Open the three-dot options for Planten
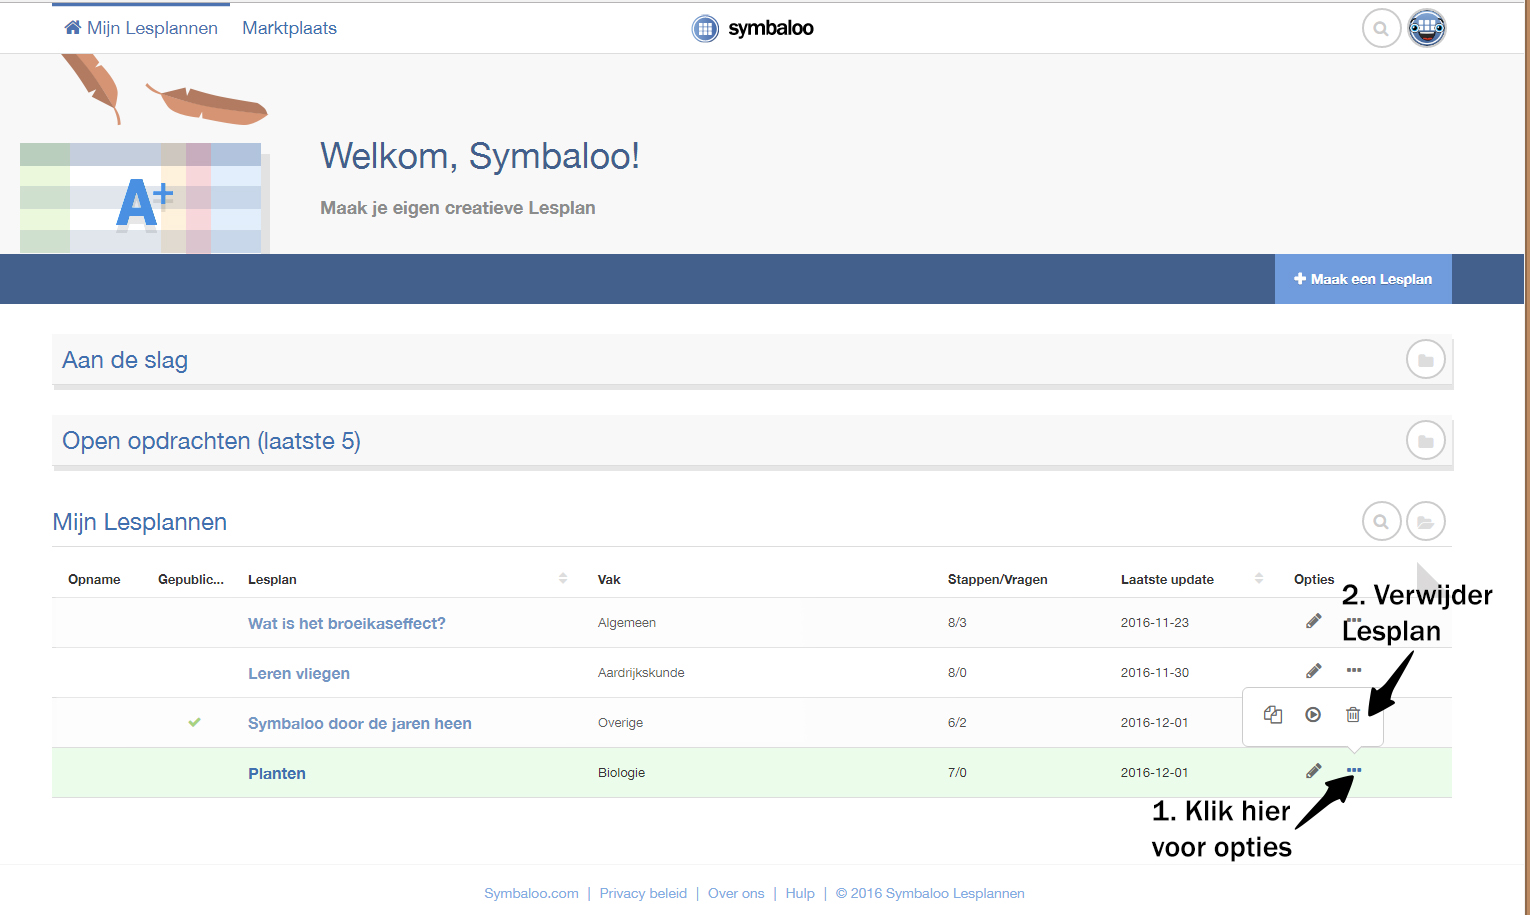Viewport: 1530px width, 915px height. point(1354,770)
